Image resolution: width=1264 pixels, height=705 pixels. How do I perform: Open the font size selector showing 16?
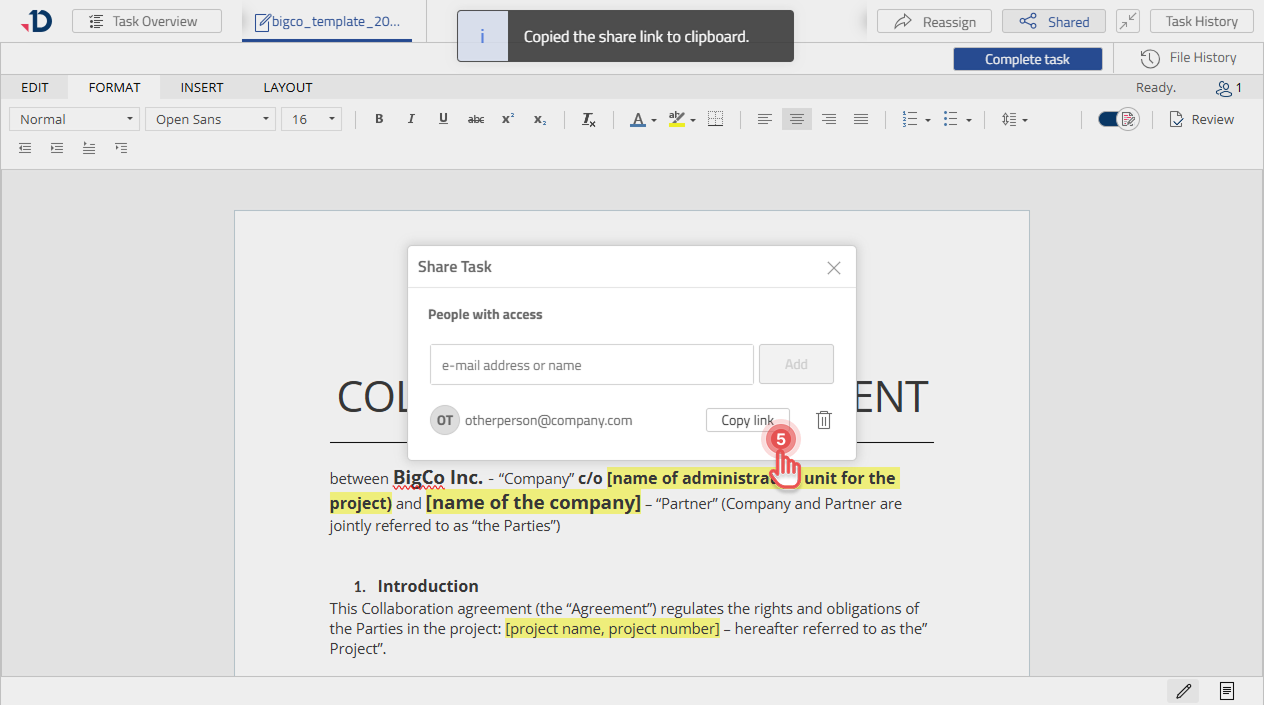[x=310, y=118]
